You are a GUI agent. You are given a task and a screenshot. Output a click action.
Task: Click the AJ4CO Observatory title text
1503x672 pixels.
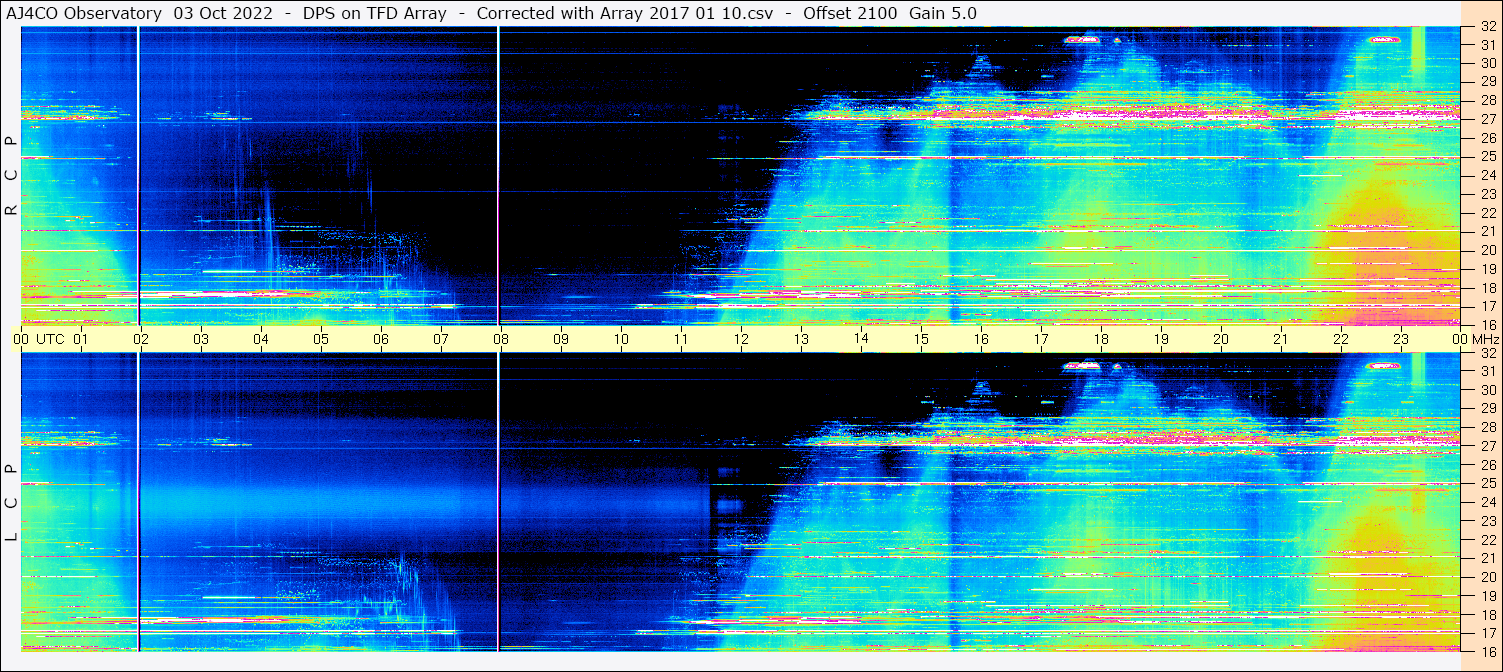[83, 13]
